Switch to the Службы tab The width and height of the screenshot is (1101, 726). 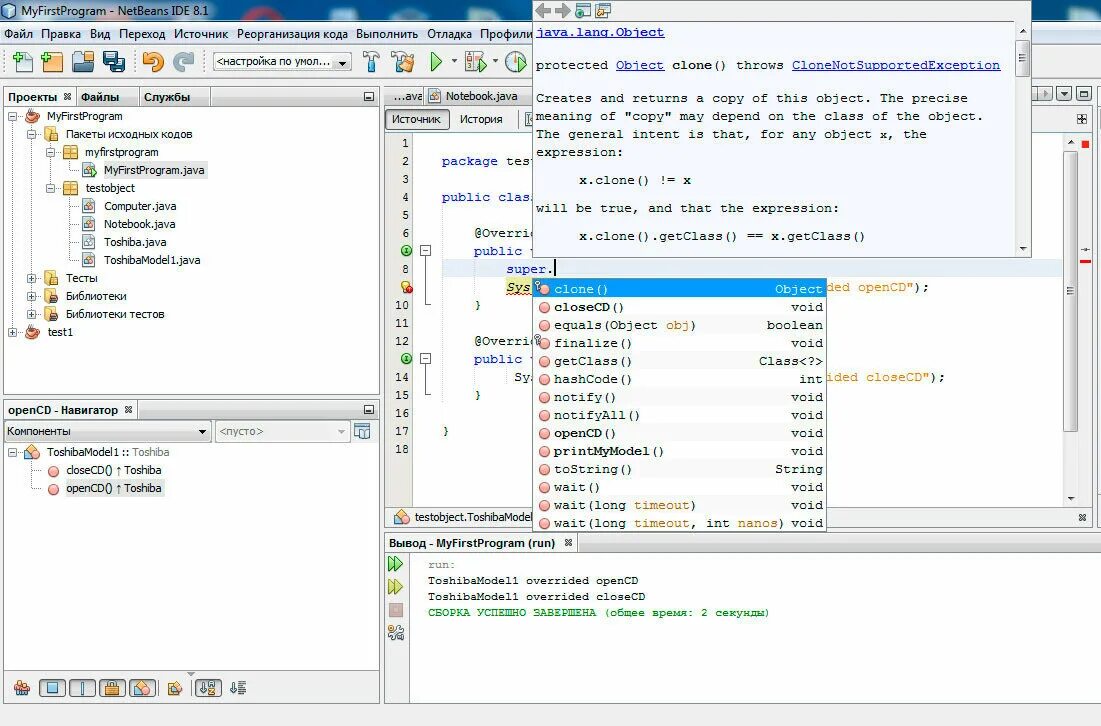167,97
